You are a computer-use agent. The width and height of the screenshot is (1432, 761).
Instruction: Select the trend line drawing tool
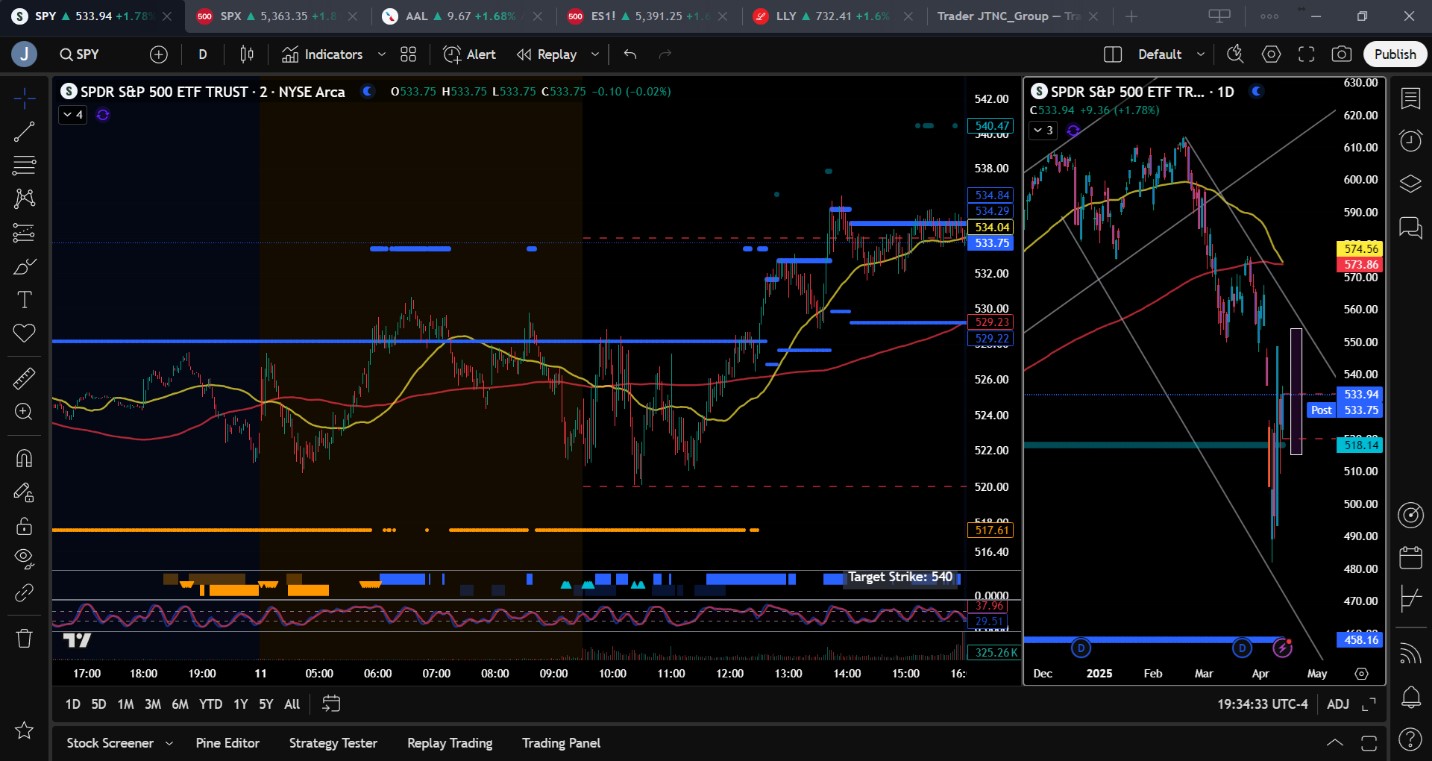pyautogui.click(x=24, y=132)
